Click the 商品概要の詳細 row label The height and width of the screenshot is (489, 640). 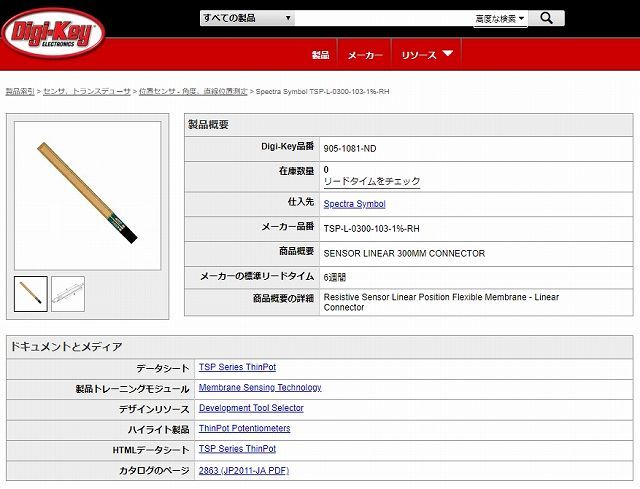pos(283,298)
